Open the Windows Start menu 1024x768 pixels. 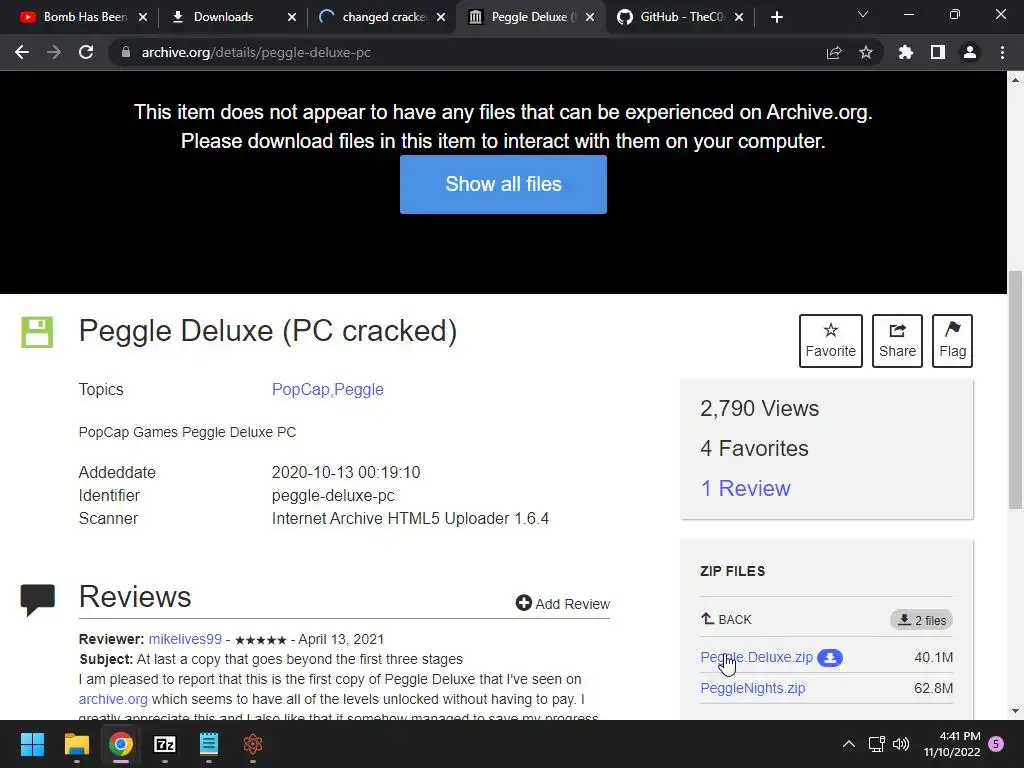(32, 744)
